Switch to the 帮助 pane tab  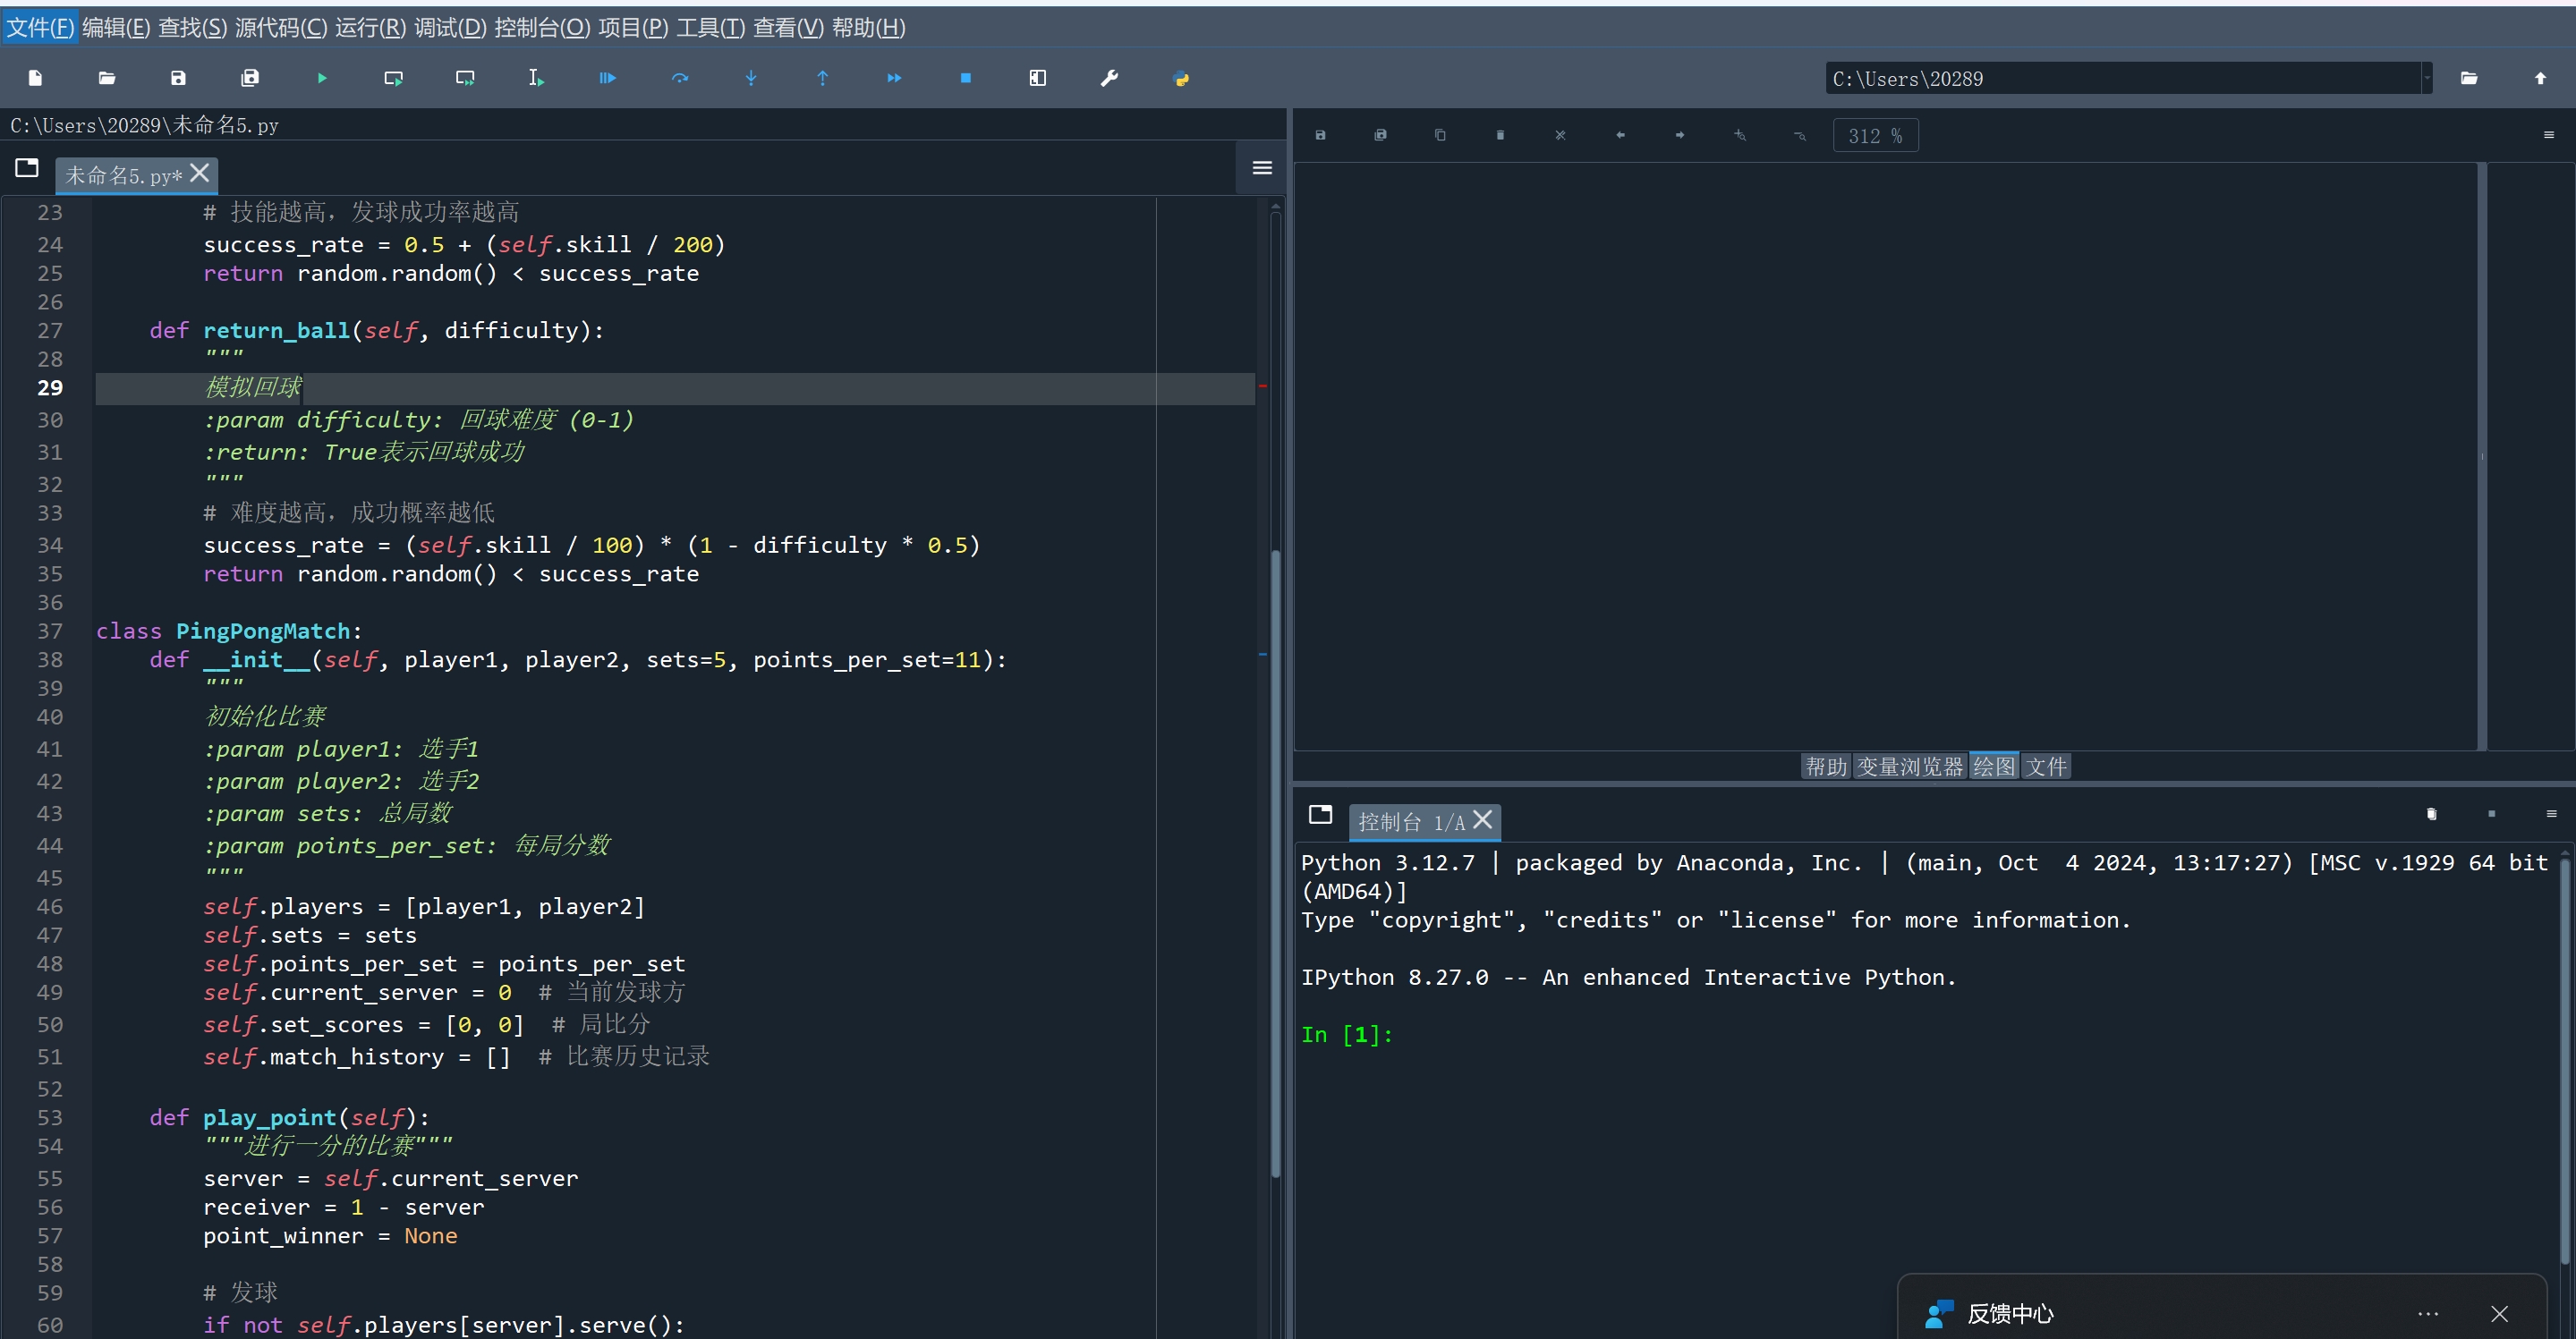pos(1826,766)
